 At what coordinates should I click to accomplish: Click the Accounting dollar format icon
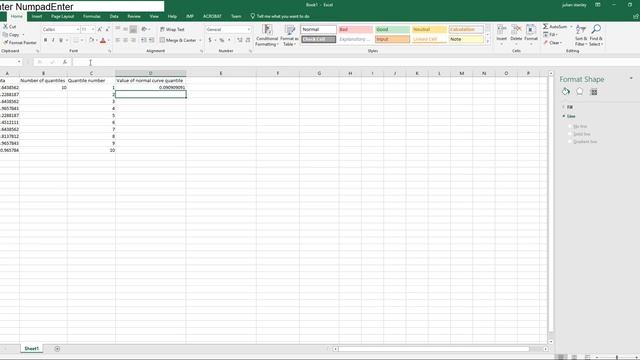coord(210,40)
